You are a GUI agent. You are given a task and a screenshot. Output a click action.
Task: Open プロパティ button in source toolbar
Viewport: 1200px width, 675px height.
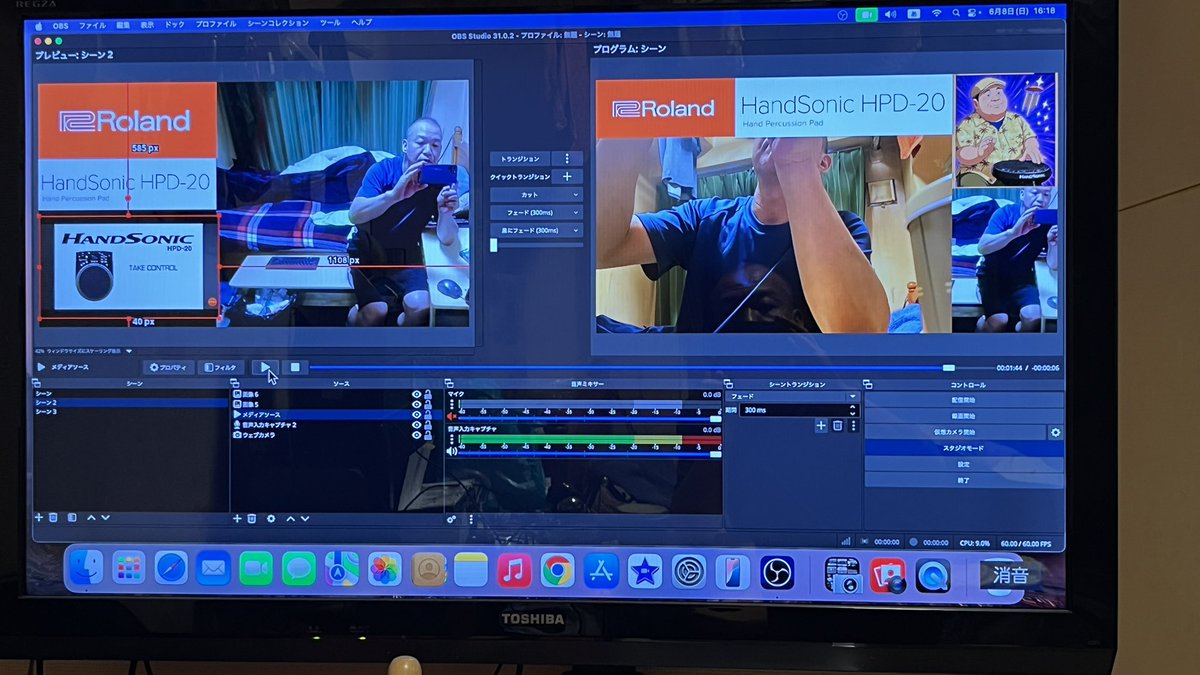pos(169,367)
